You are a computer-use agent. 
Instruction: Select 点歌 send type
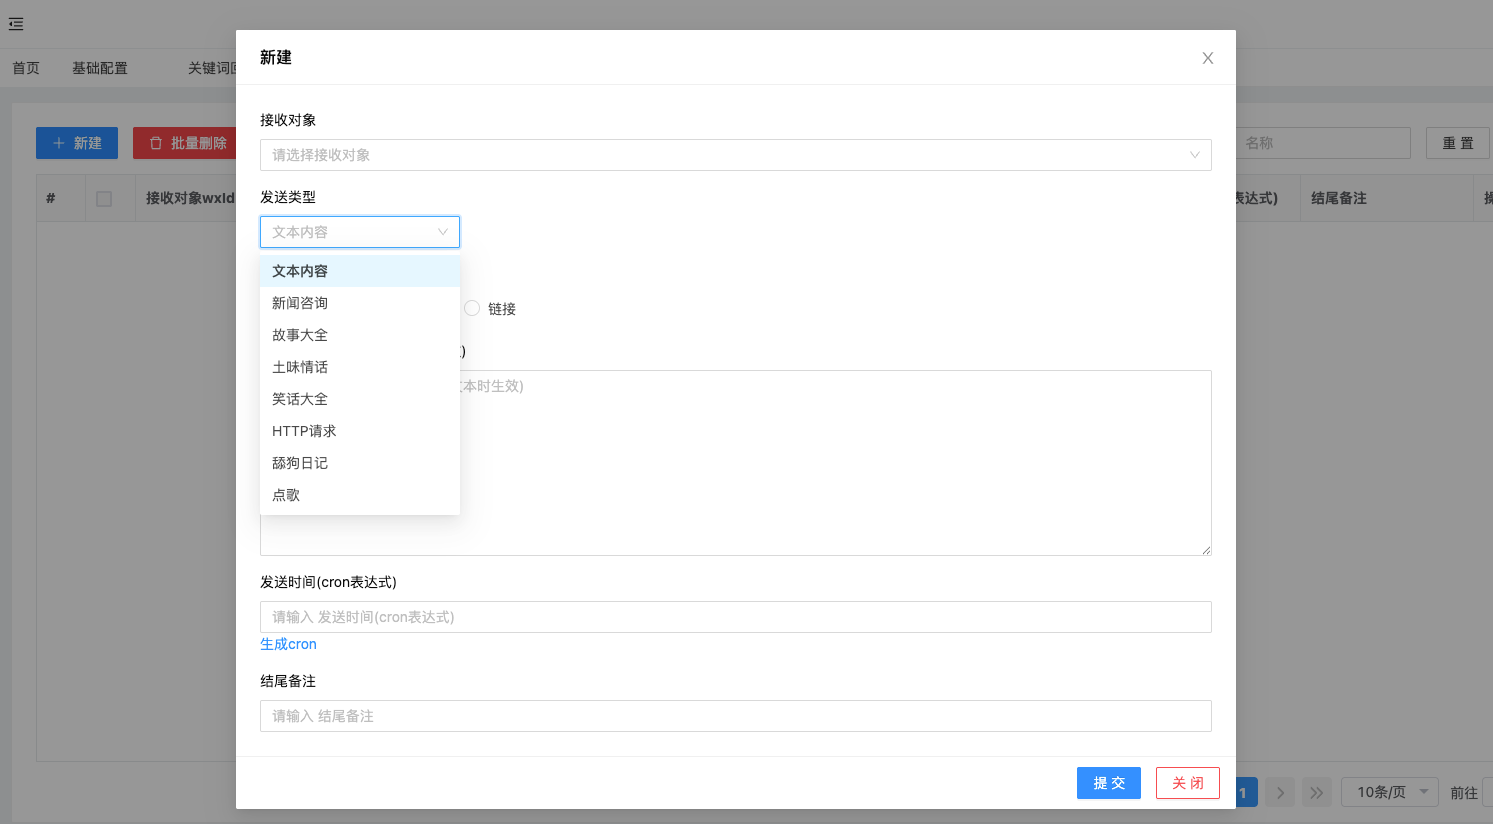point(286,495)
